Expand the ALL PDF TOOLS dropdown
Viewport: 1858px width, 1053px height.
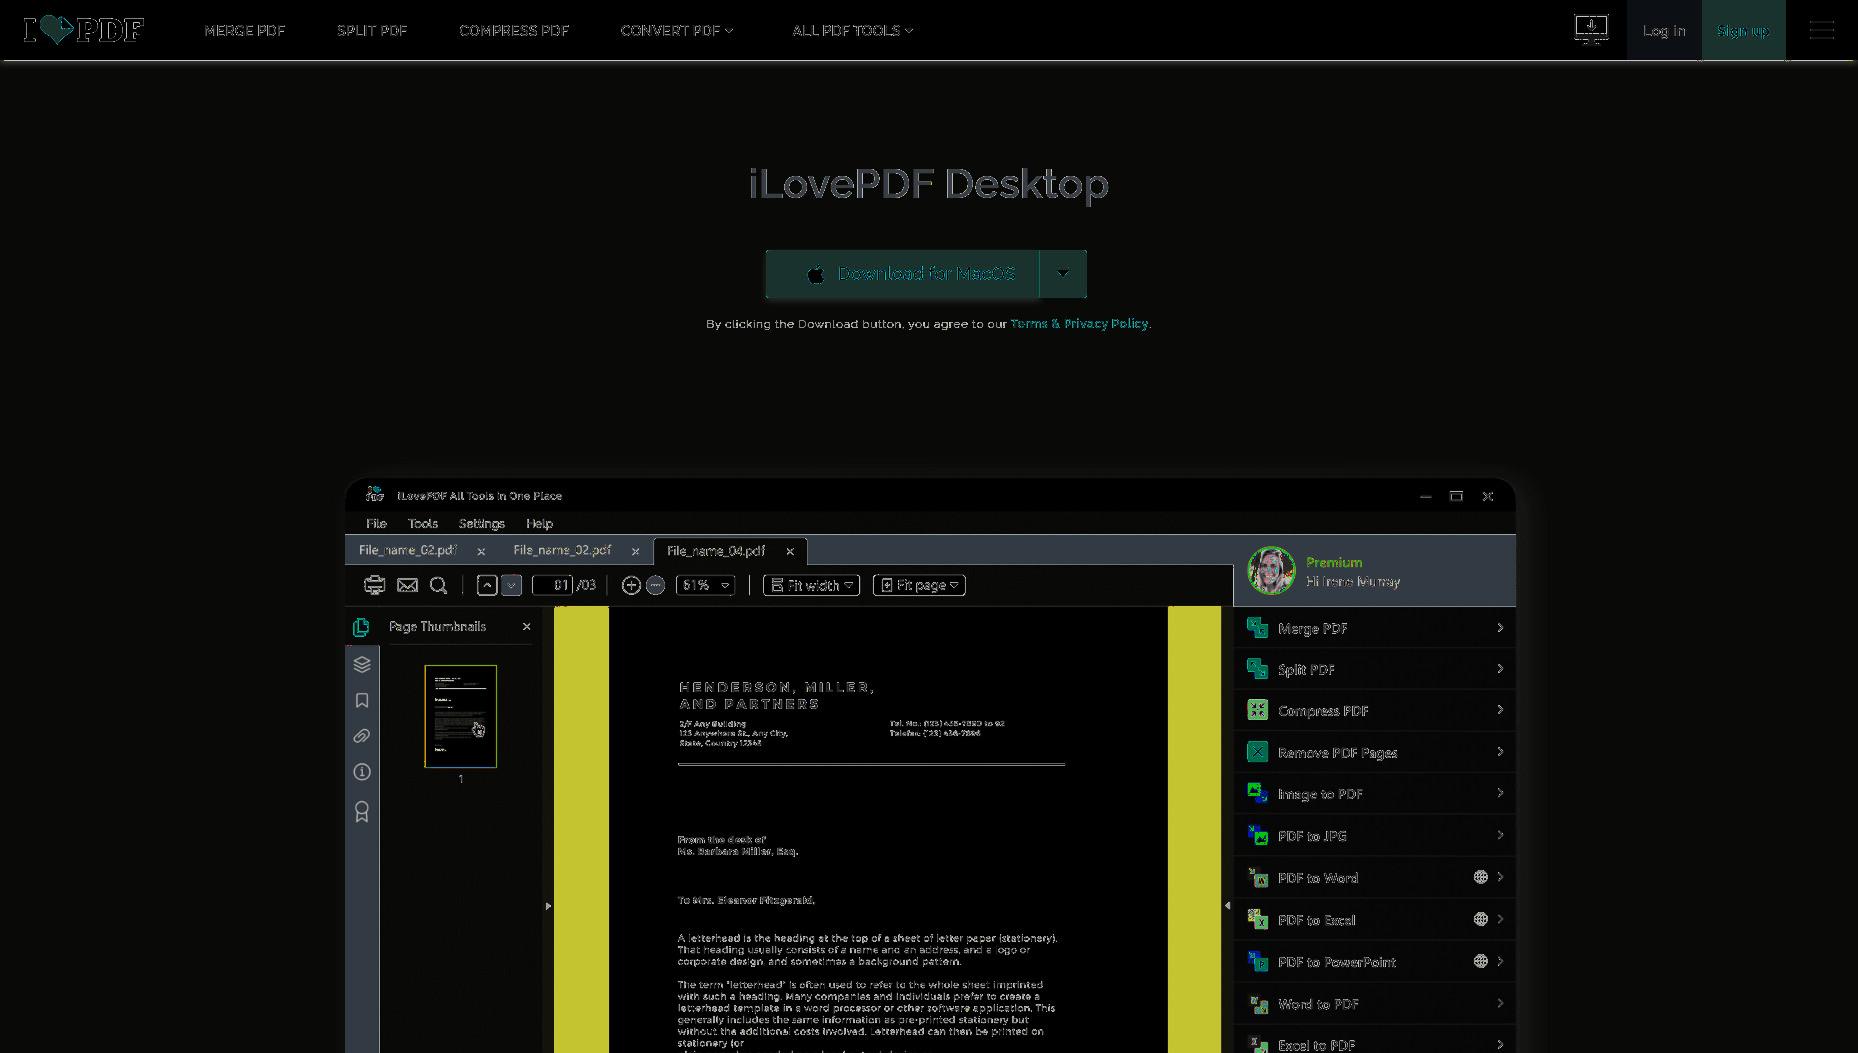click(x=853, y=31)
